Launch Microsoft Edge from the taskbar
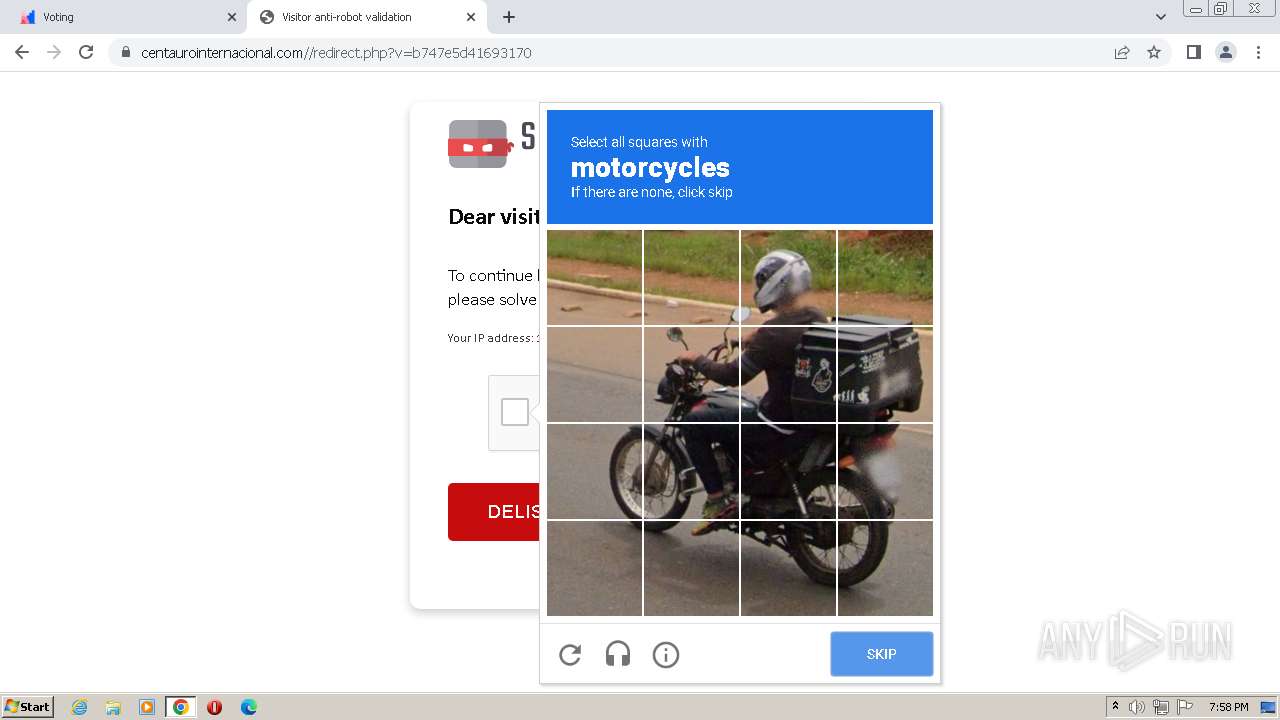Image resolution: width=1280 pixels, height=720 pixels. coord(249,707)
